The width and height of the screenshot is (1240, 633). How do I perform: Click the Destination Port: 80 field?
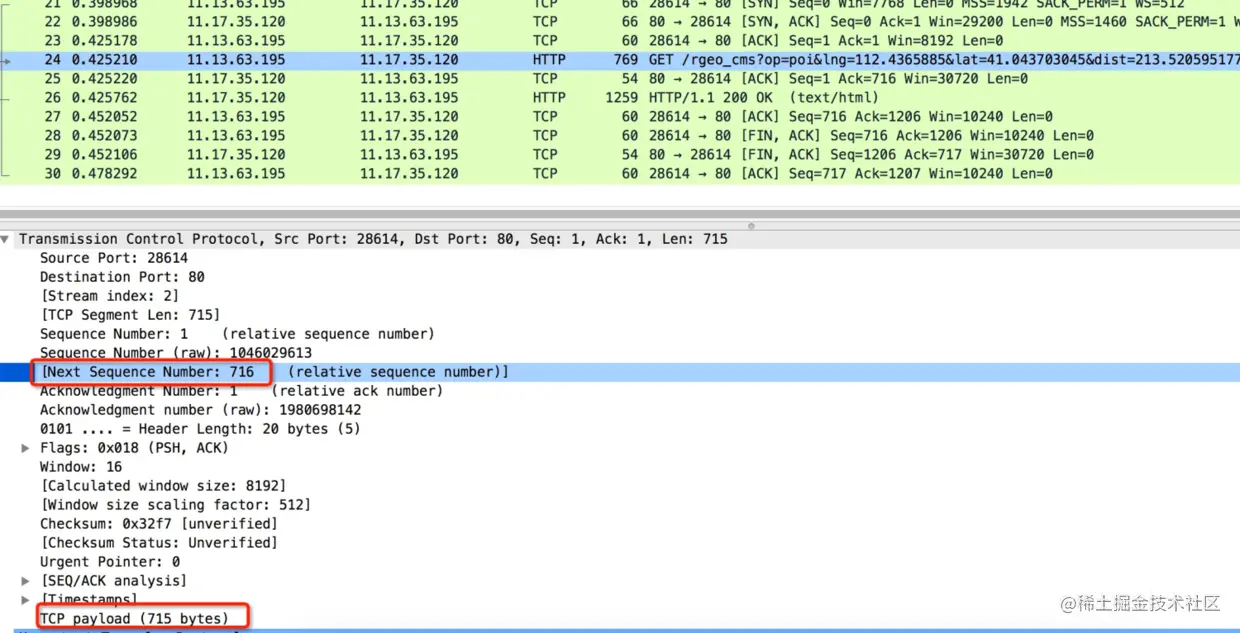[122, 277]
